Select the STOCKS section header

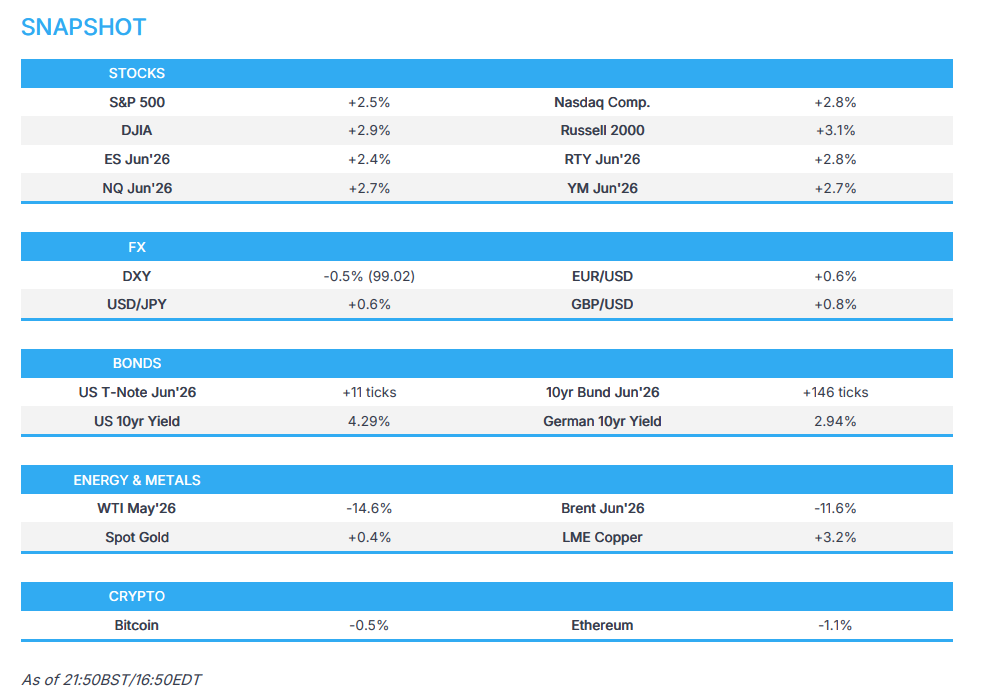137,73
